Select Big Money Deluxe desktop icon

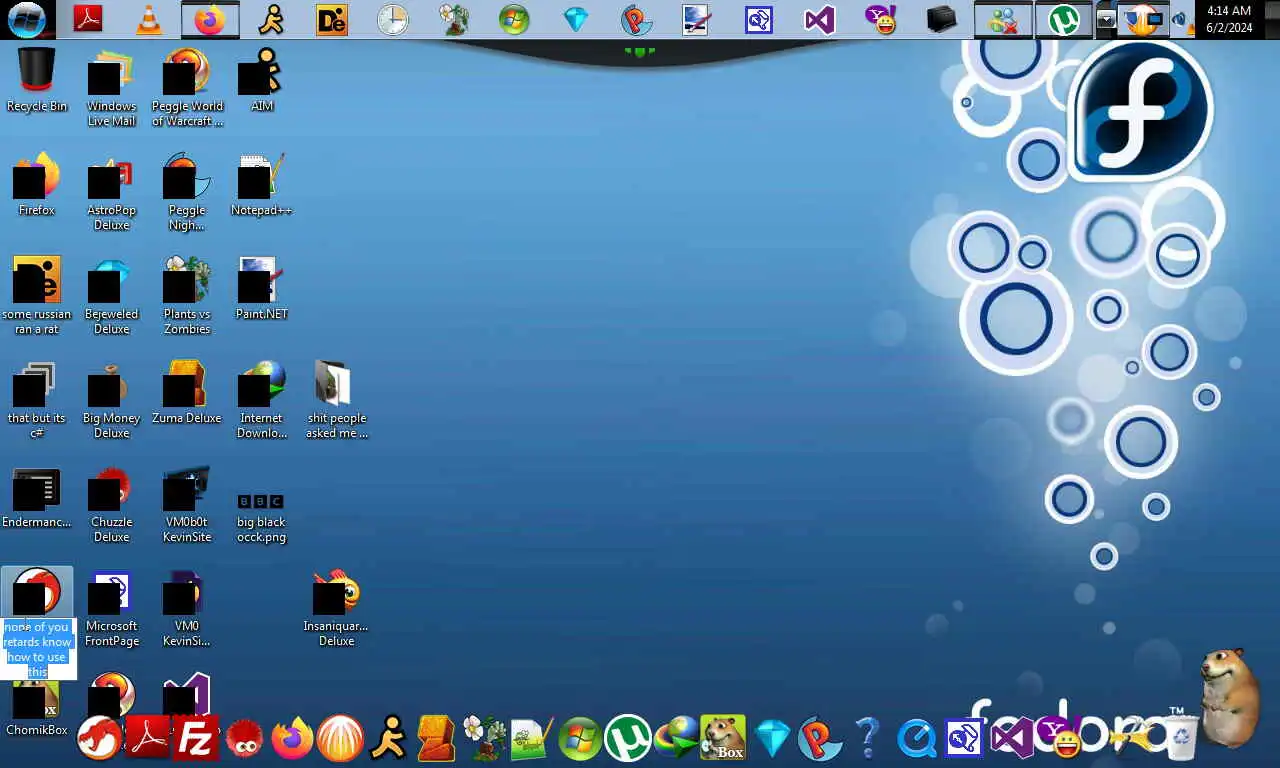coord(111,399)
